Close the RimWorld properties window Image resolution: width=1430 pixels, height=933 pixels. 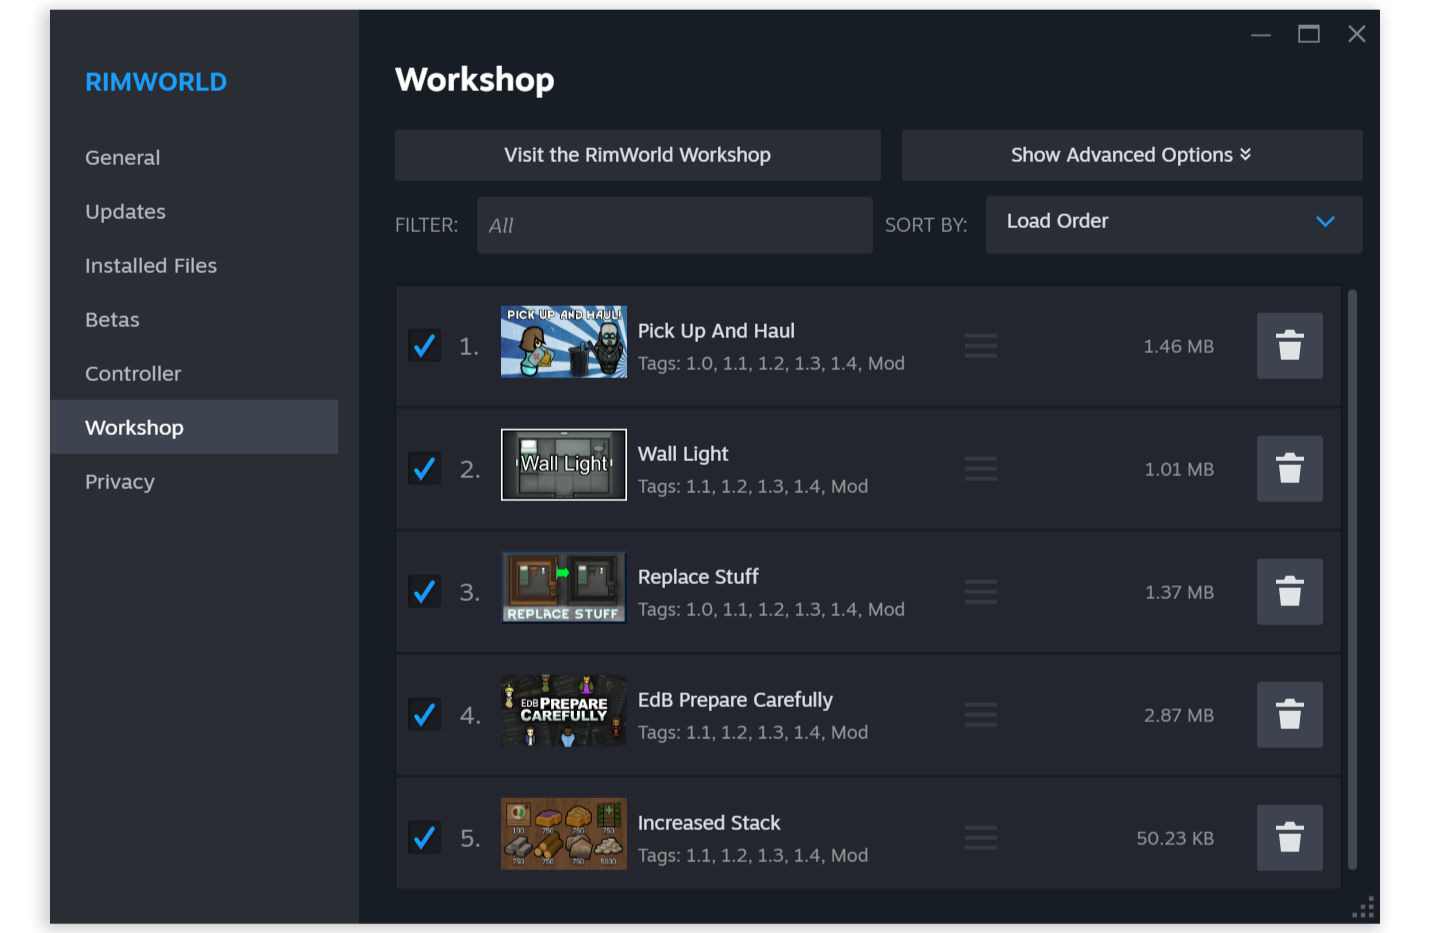coord(1357,34)
